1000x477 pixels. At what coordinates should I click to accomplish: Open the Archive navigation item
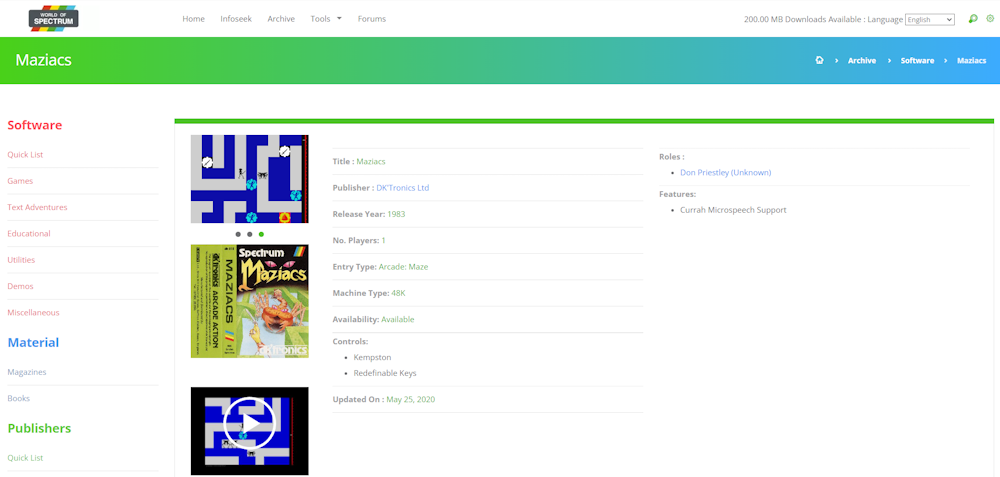pyautogui.click(x=281, y=19)
